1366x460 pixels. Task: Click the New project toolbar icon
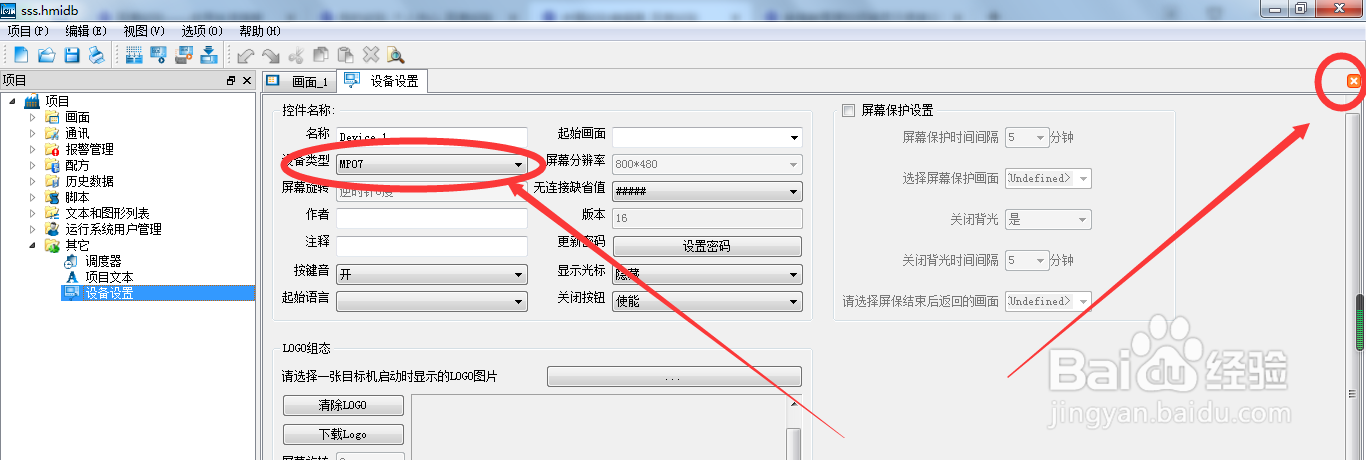(21, 55)
